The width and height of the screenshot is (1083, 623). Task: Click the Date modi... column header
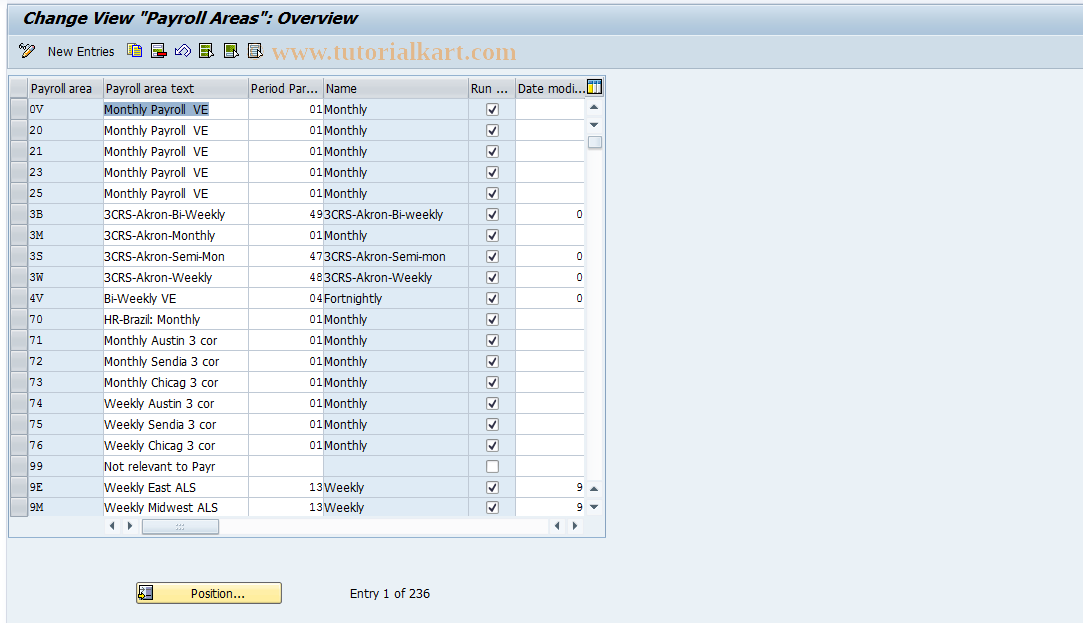coord(550,88)
